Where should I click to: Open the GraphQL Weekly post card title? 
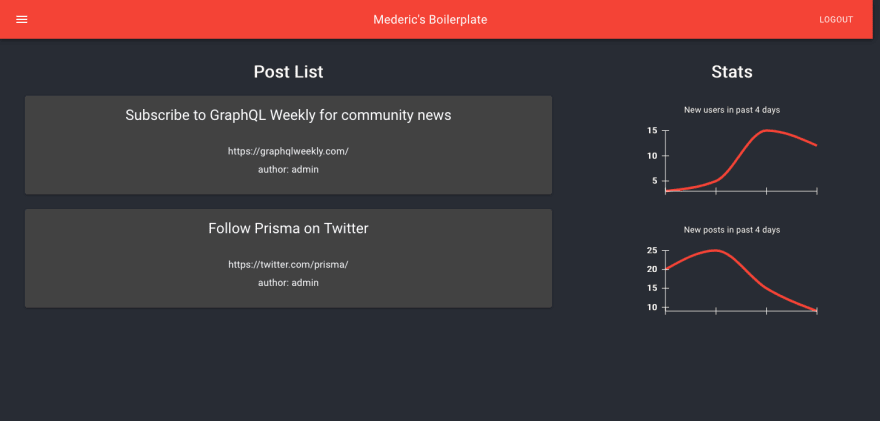tap(288, 115)
